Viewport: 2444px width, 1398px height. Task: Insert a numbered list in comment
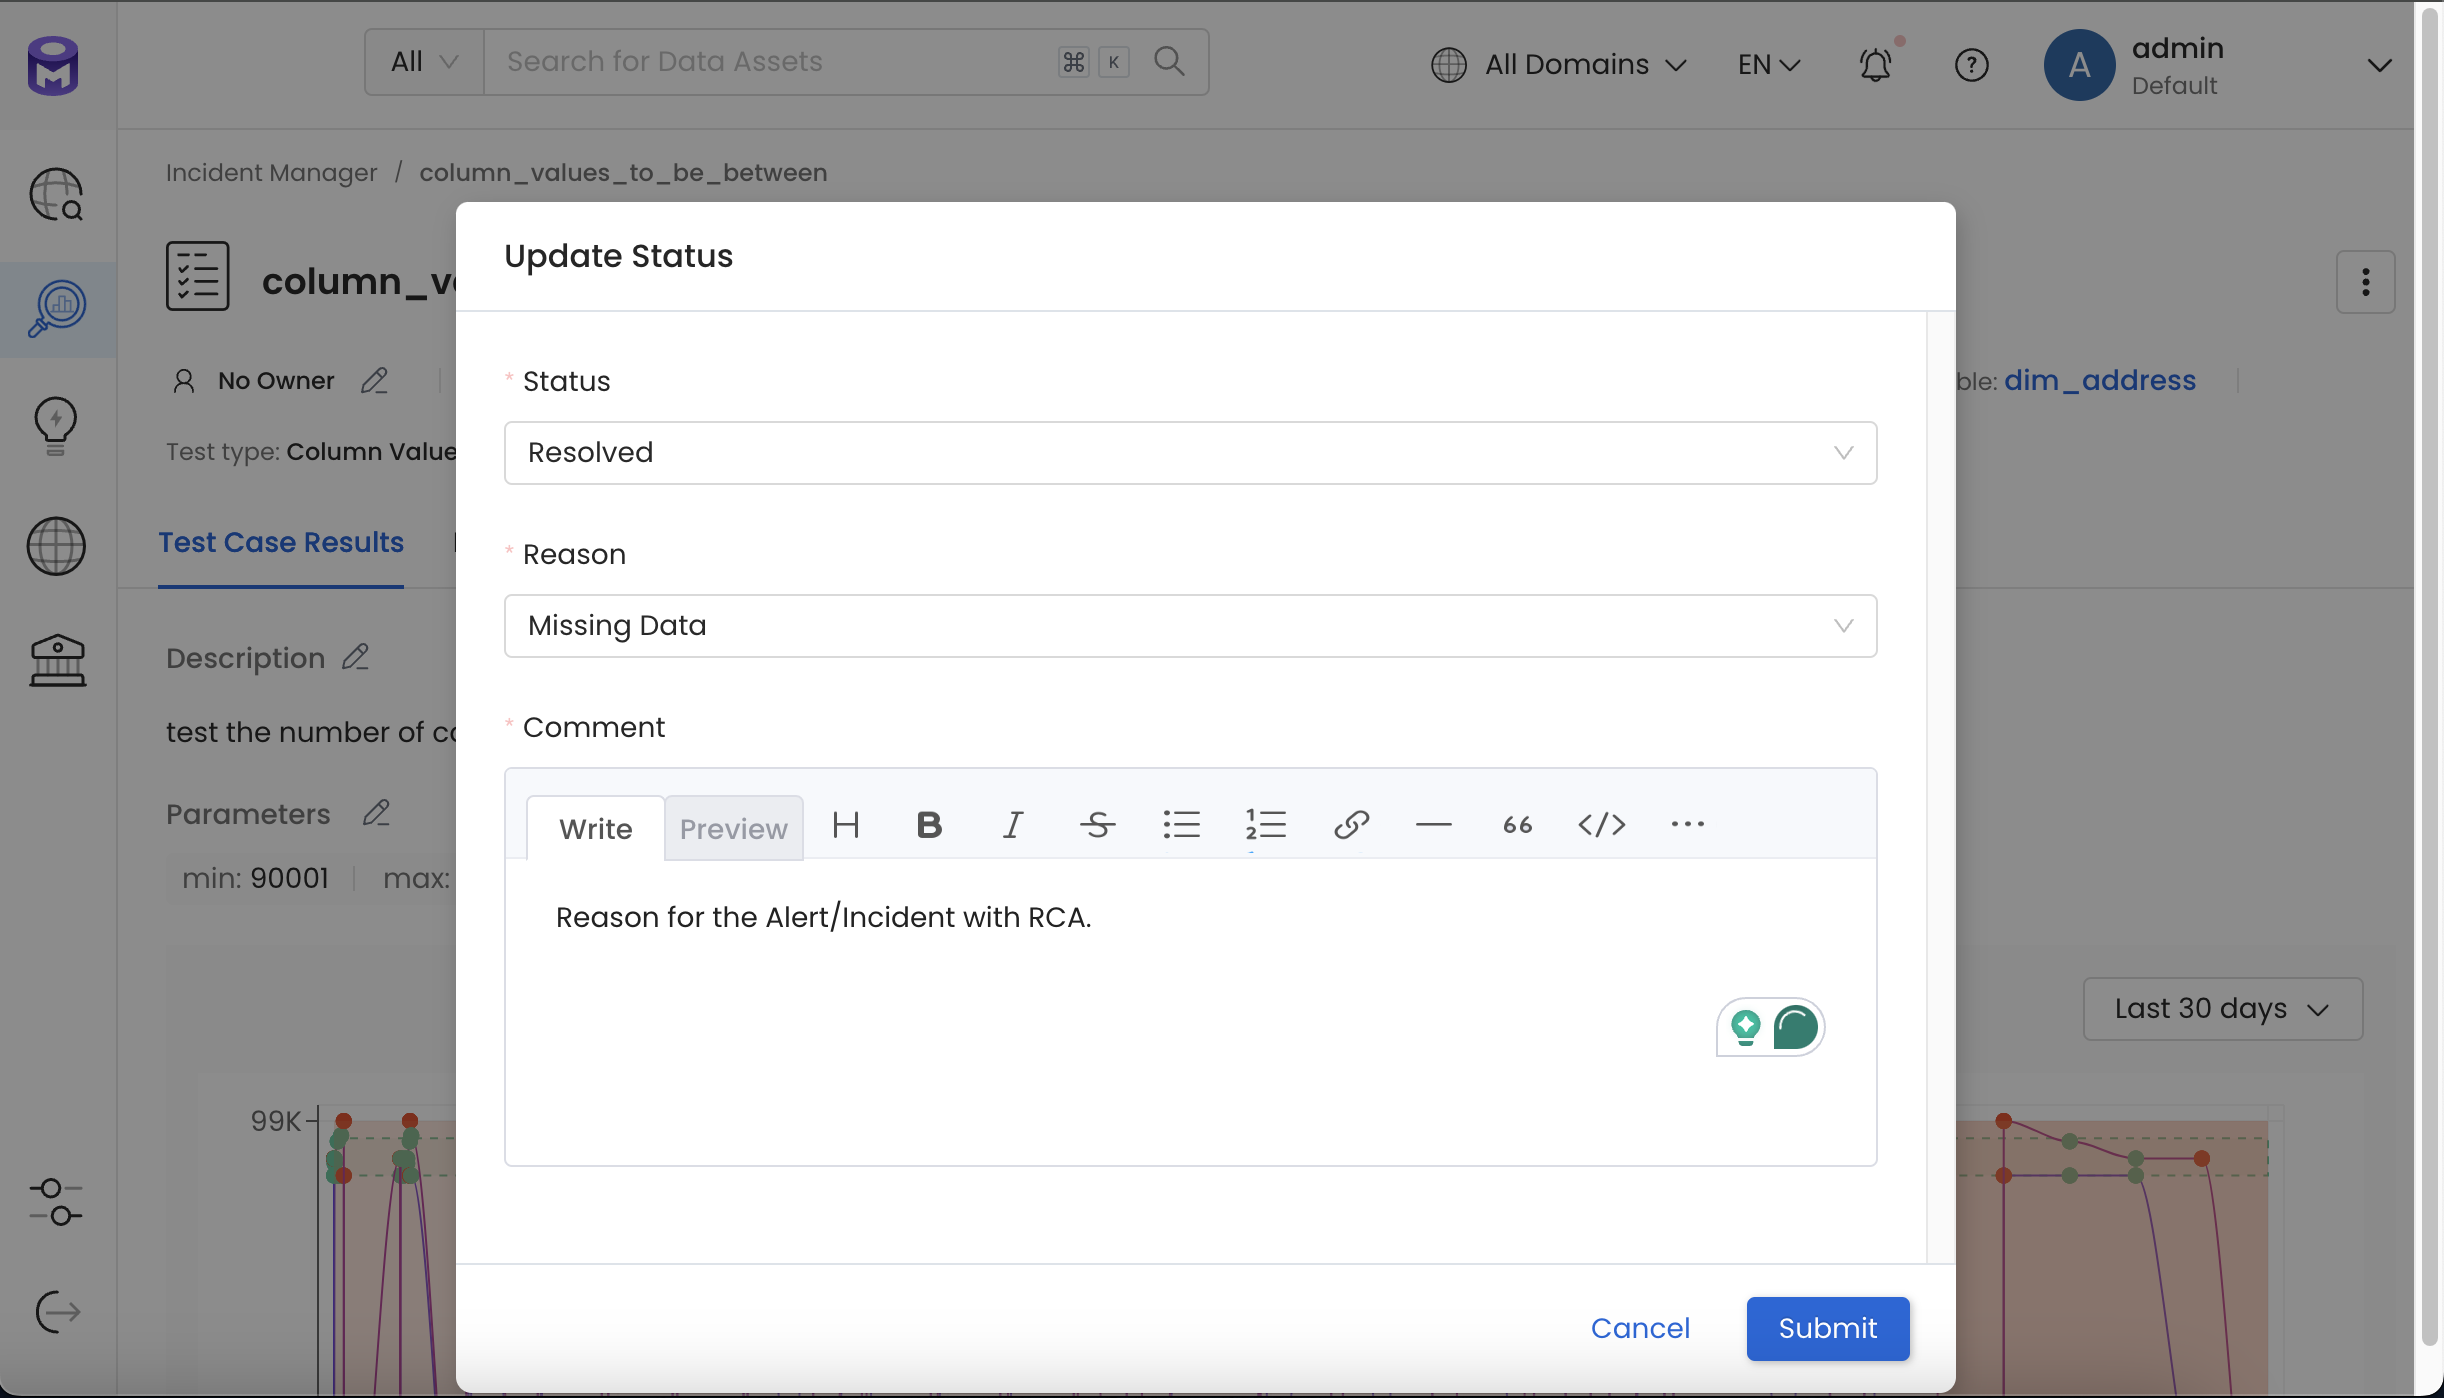point(1265,825)
